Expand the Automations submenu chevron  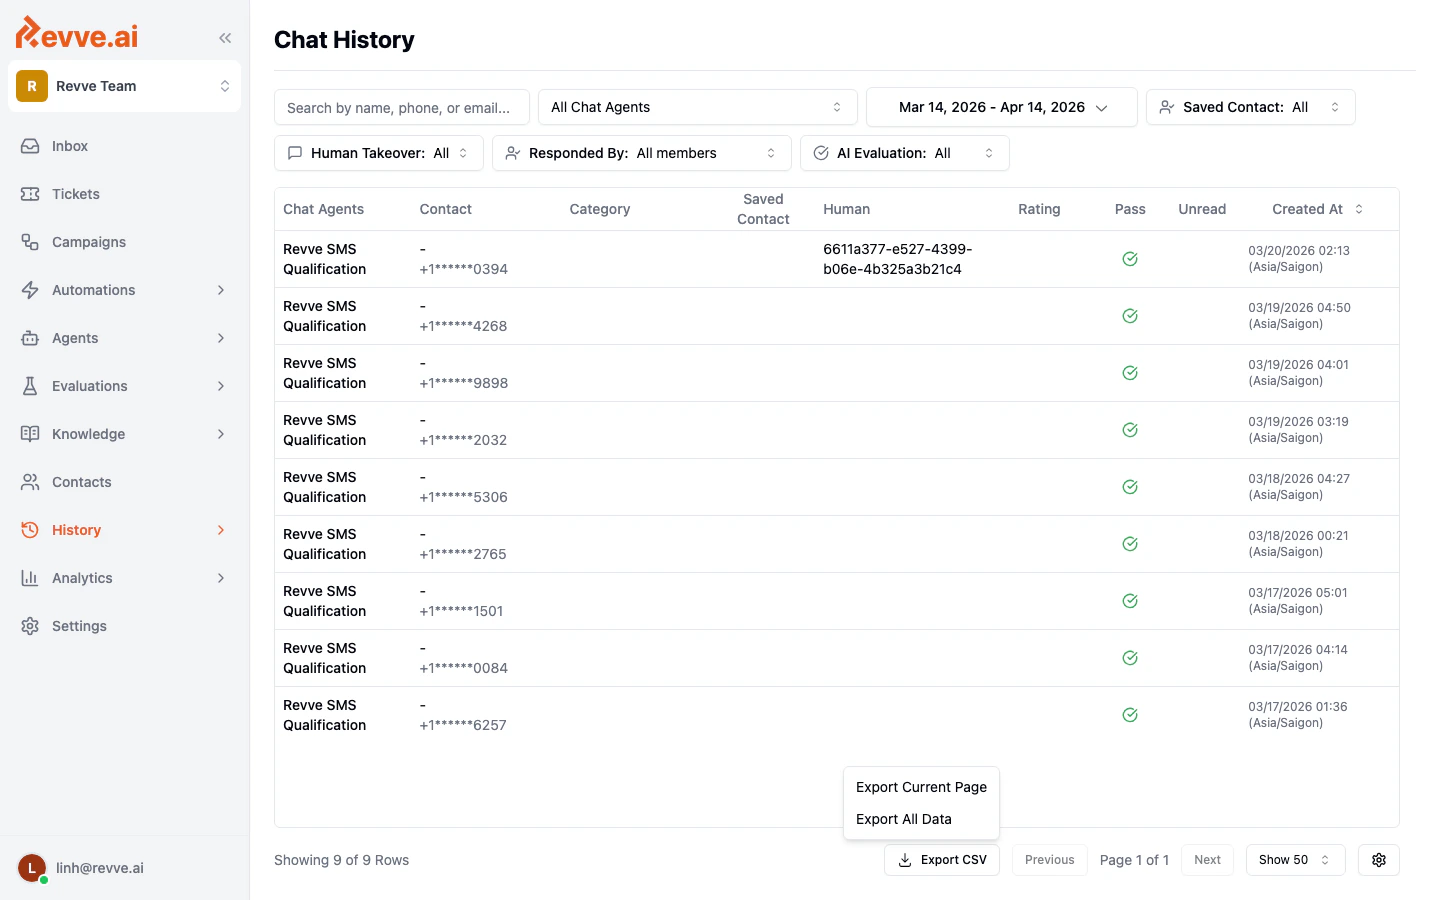pos(221,290)
